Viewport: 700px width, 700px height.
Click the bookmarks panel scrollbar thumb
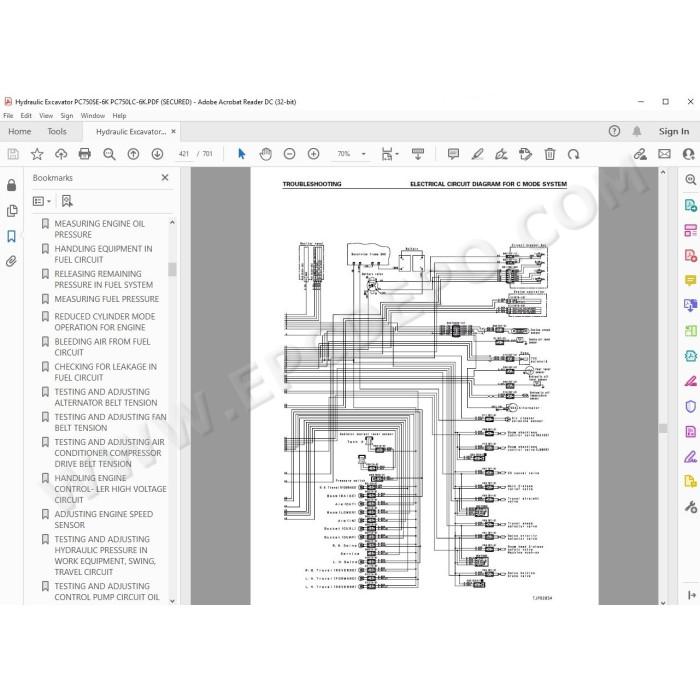click(x=172, y=269)
